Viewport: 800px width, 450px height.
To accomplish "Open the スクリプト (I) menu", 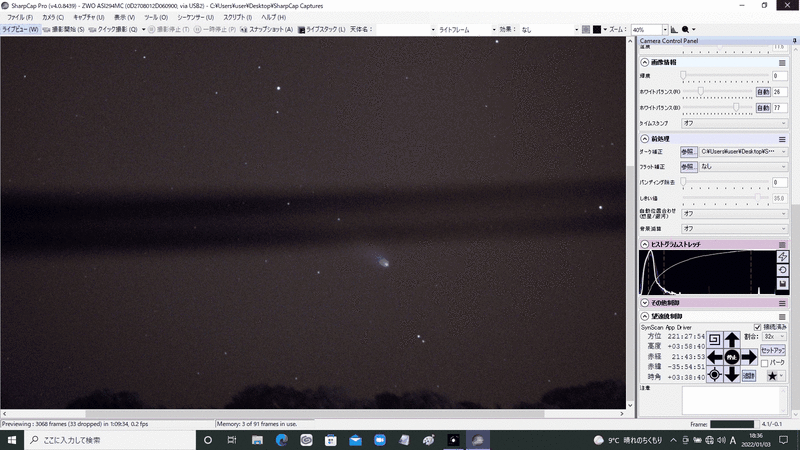I will (x=237, y=17).
